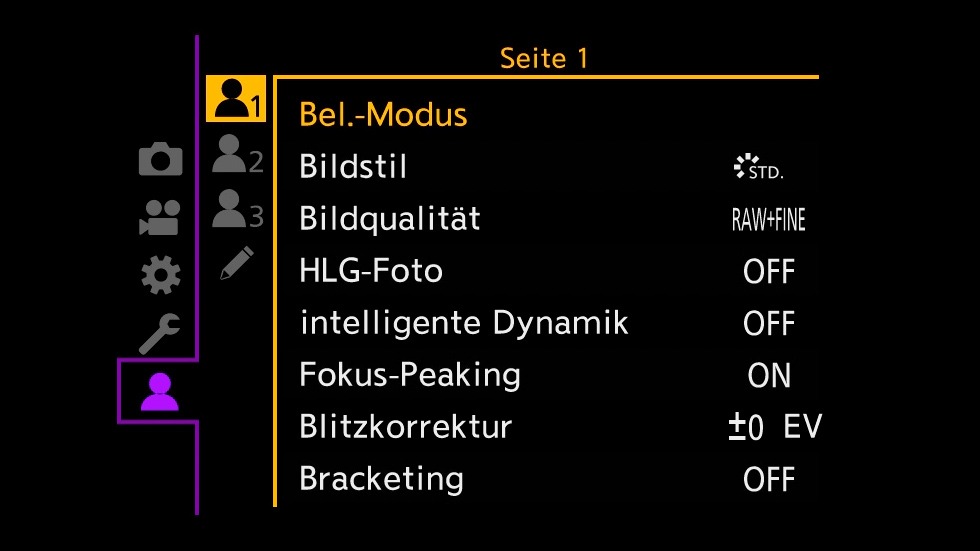Viewport: 980px width, 551px height.
Task: Select the Bel.-Modus menu entry
Action: pos(383,115)
